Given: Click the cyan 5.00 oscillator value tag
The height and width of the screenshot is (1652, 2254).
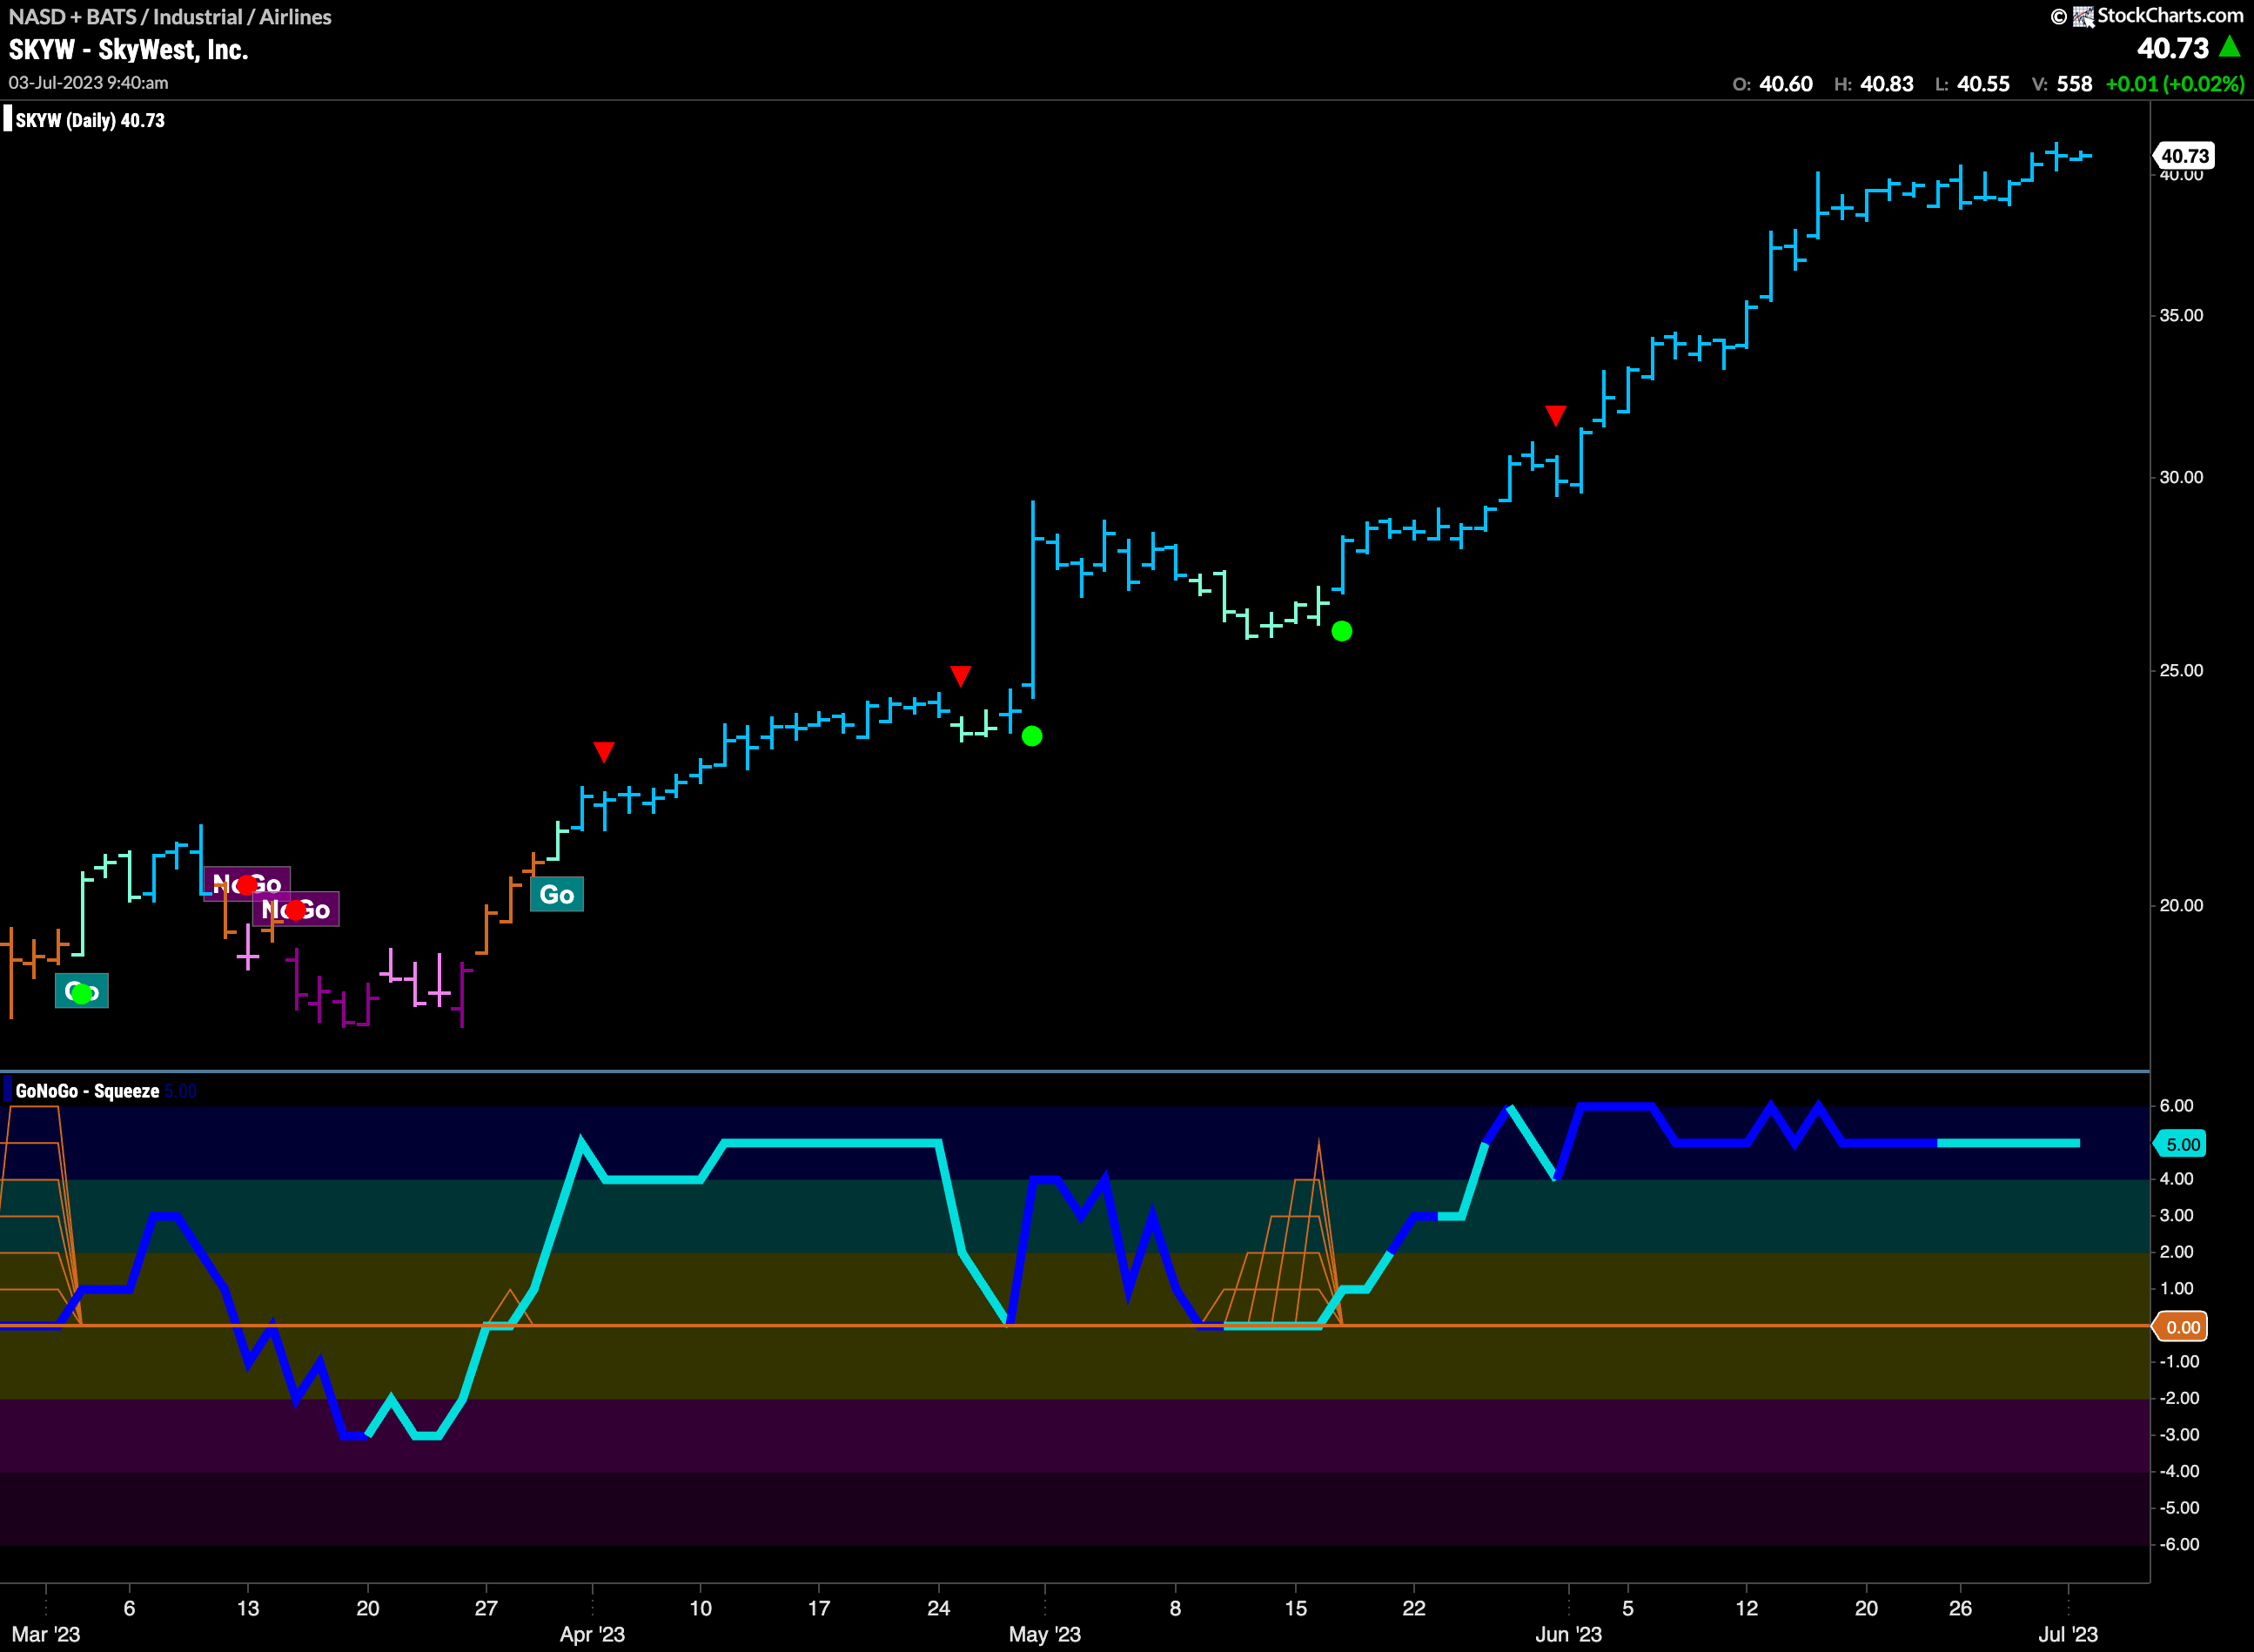Looking at the screenshot, I should [x=2182, y=1144].
